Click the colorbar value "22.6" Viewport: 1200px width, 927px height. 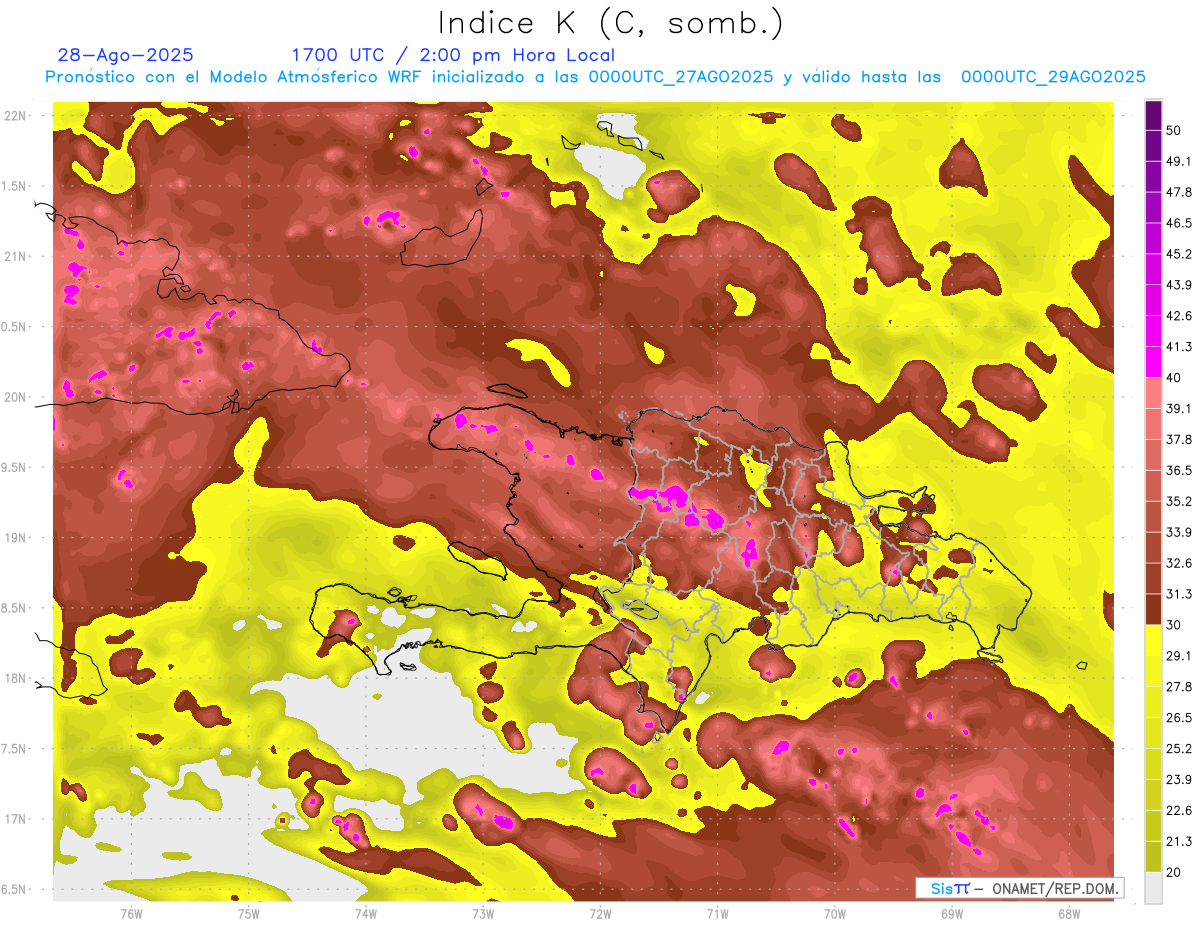tap(1179, 811)
